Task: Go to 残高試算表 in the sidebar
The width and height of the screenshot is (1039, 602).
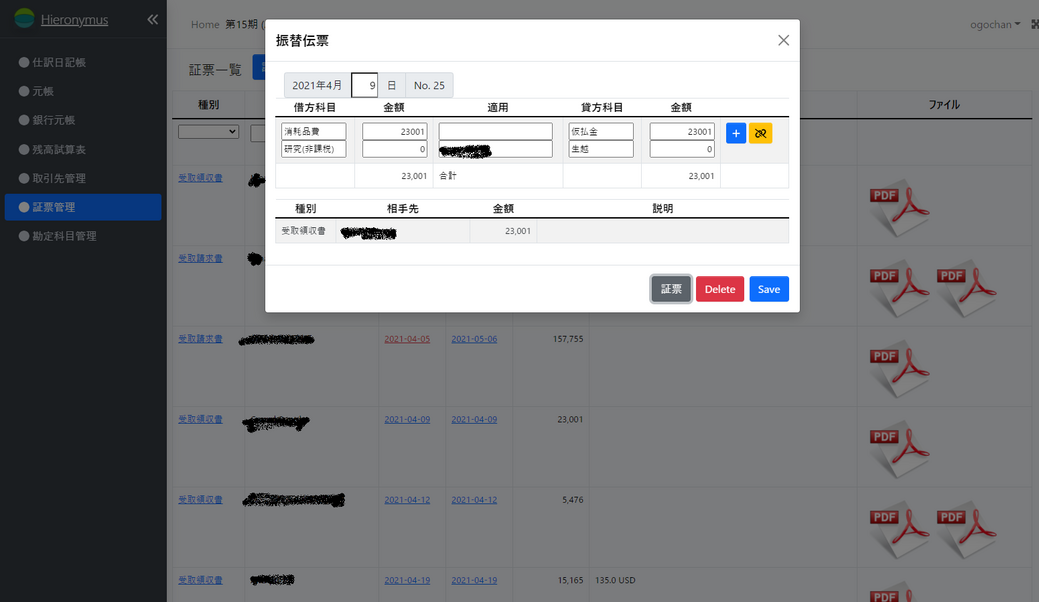Action: [x=59, y=149]
